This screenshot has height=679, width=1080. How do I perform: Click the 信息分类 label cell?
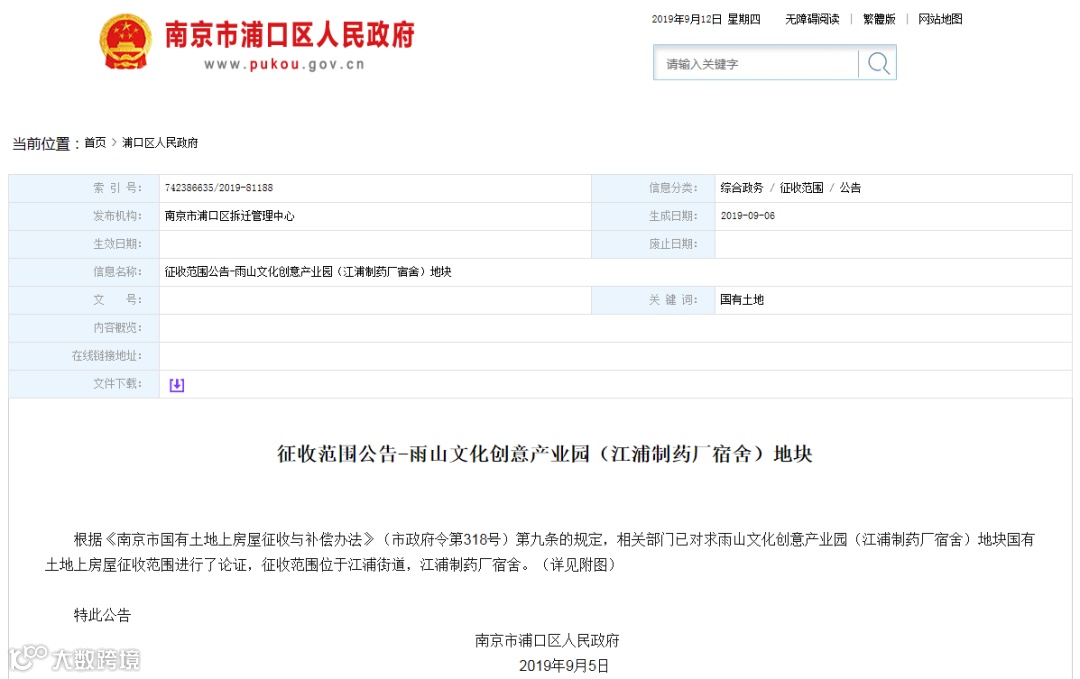click(x=654, y=188)
